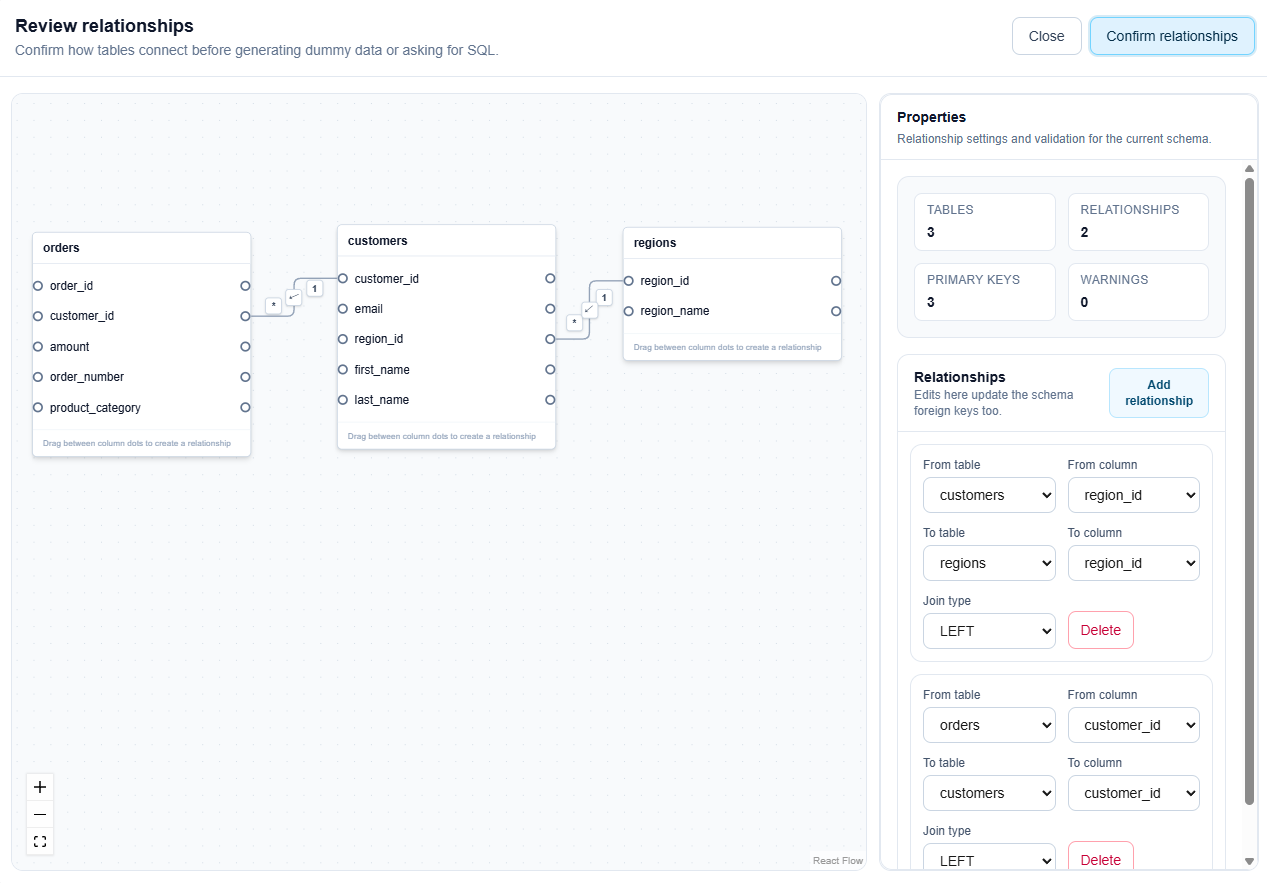Click the '1' label near regions region_id
This screenshot has height=883, width=1267.
click(x=604, y=297)
